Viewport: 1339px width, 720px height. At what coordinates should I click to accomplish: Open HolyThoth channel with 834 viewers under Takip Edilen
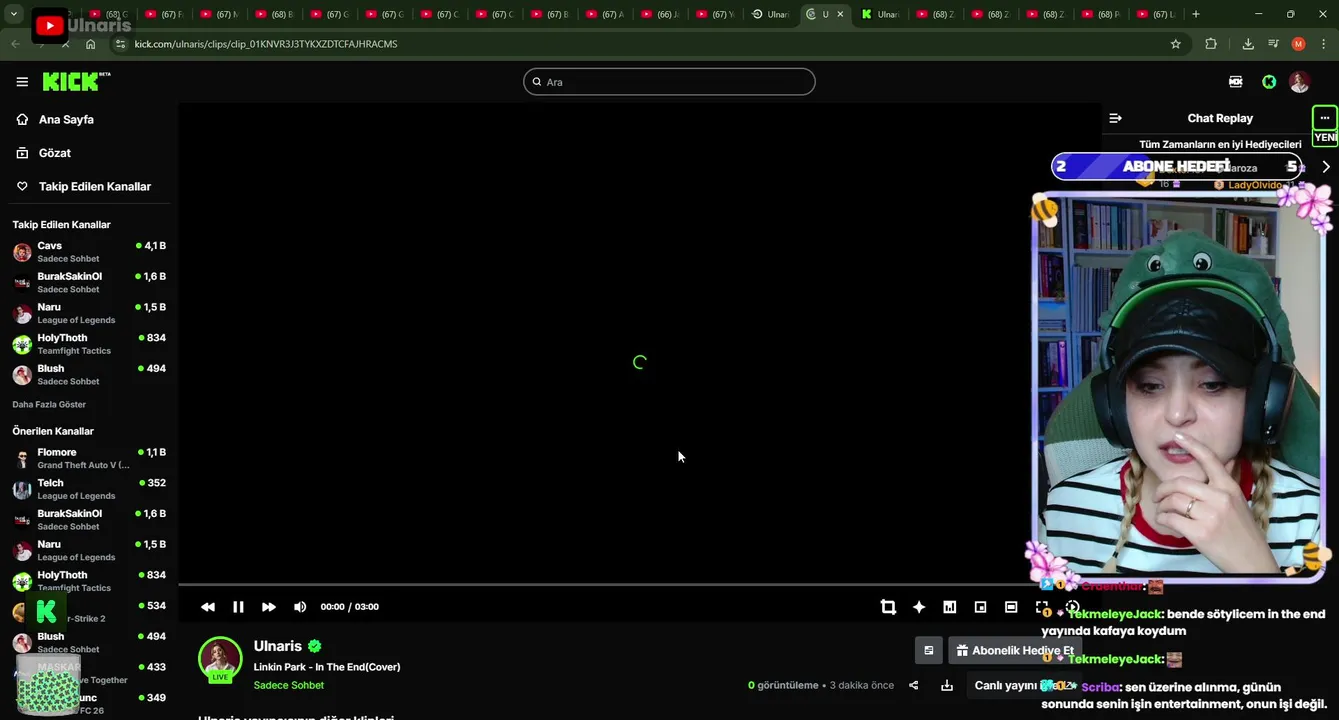pos(89,344)
